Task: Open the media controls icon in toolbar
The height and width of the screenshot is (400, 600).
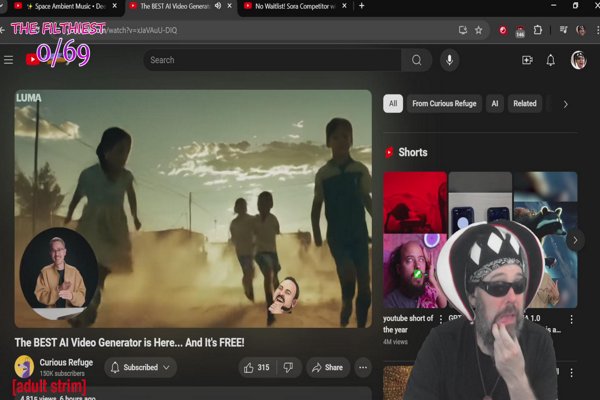Action: [563, 30]
